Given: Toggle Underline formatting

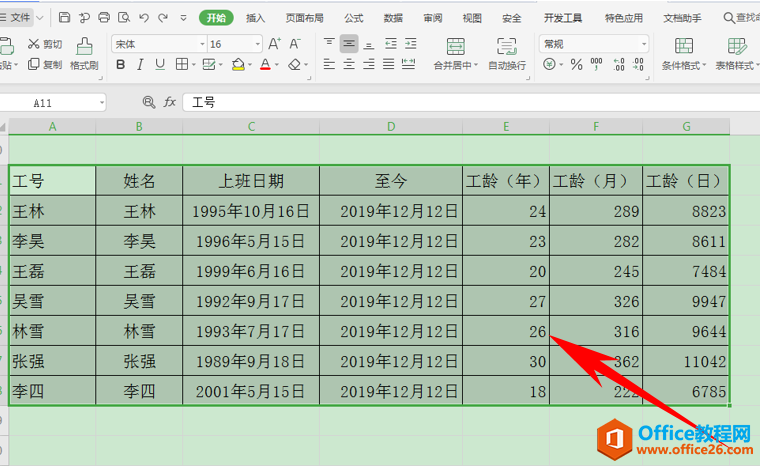Looking at the screenshot, I should pyautogui.click(x=160, y=65).
